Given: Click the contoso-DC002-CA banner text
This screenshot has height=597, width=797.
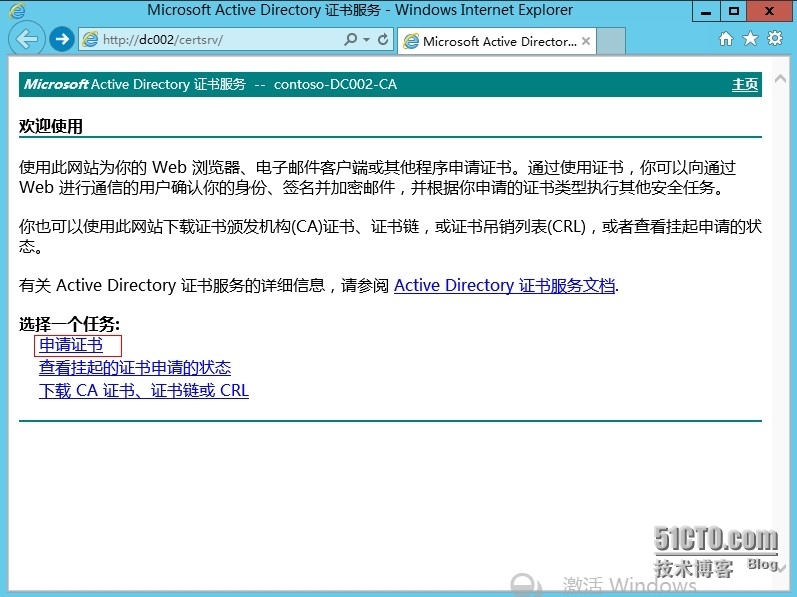Looking at the screenshot, I should (x=335, y=84).
